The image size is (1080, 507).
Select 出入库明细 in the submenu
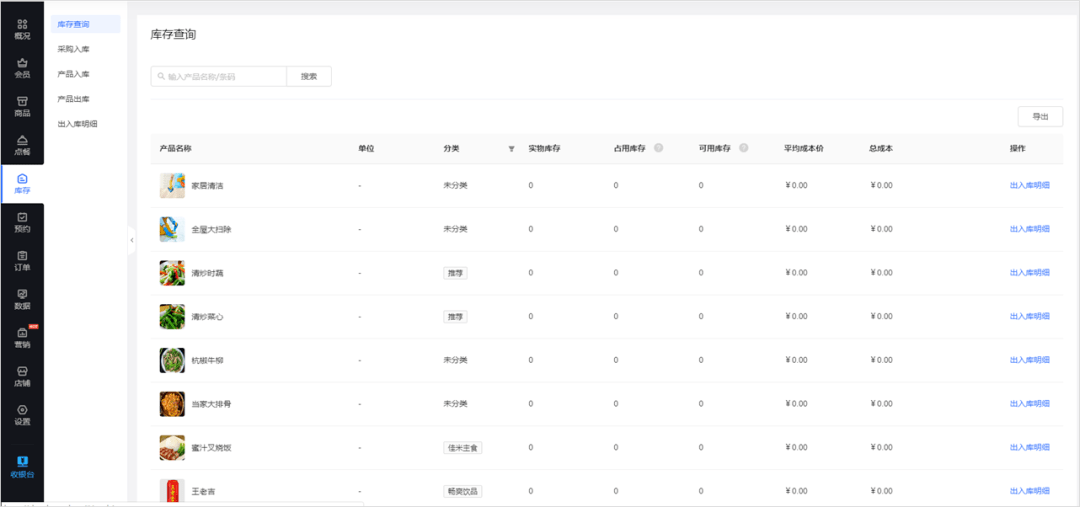tap(78, 124)
